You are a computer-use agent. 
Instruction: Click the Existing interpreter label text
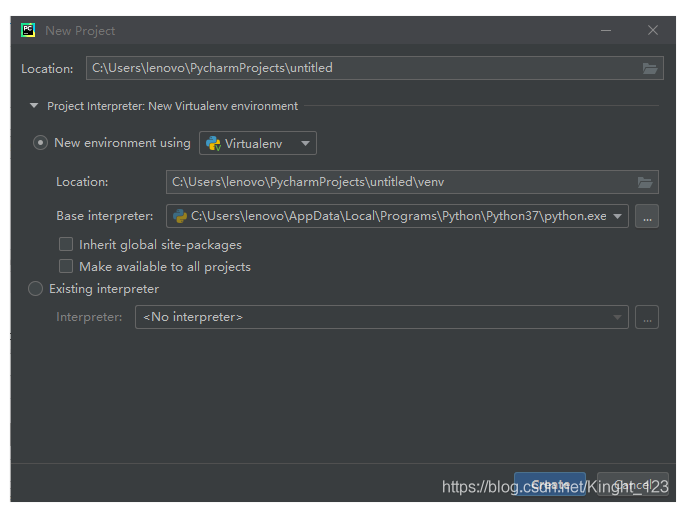click(x=104, y=289)
